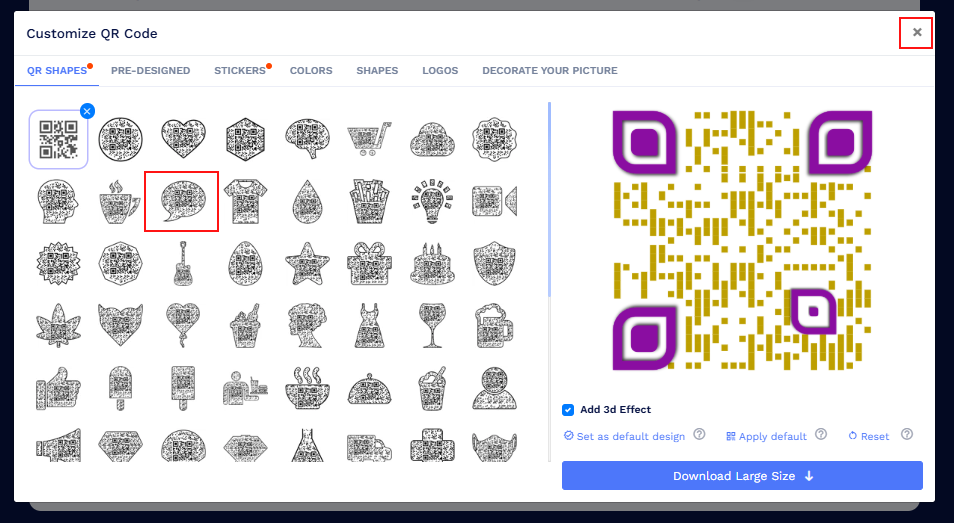Open the DECORATE YOUR PICTURE tab
This screenshot has height=523, width=954.
(x=550, y=71)
